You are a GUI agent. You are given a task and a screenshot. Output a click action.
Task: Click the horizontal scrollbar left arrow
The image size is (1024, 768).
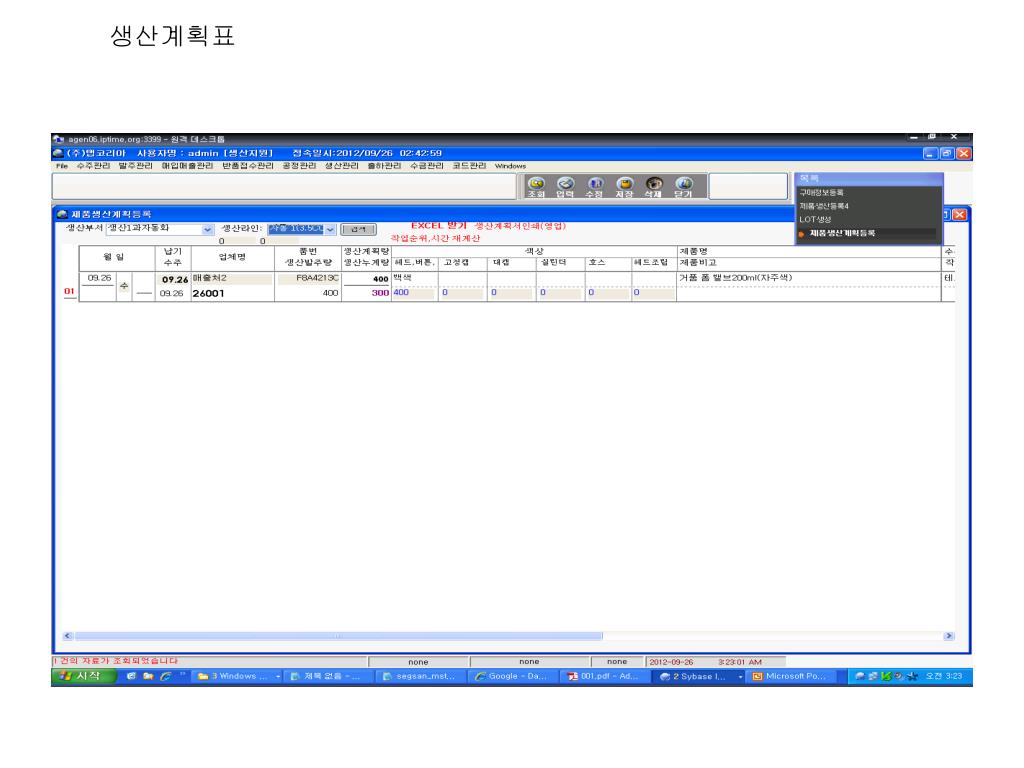pos(67,636)
